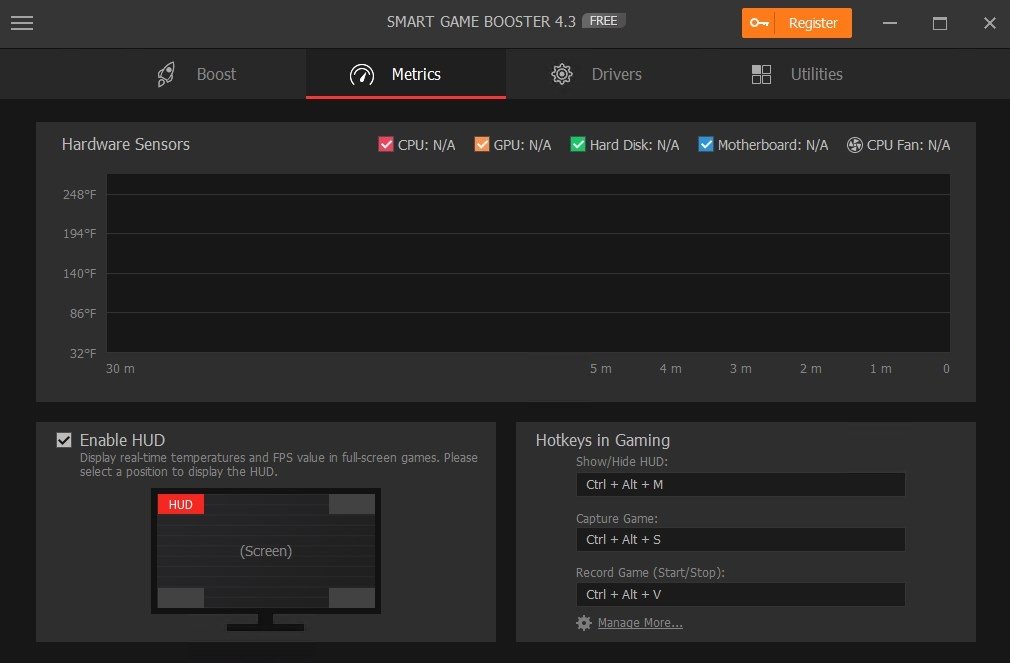Maximize the Smart Game Booster window
The height and width of the screenshot is (663, 1010).
pos(940,23)
